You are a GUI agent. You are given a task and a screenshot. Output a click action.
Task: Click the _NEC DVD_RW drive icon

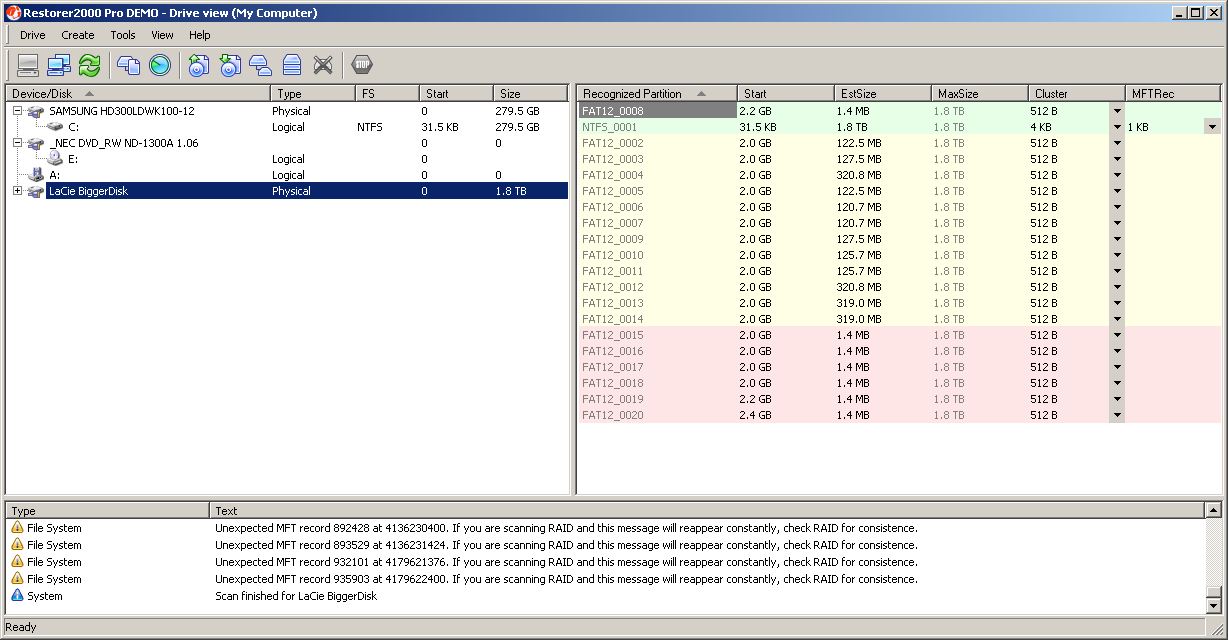(36, 143)
